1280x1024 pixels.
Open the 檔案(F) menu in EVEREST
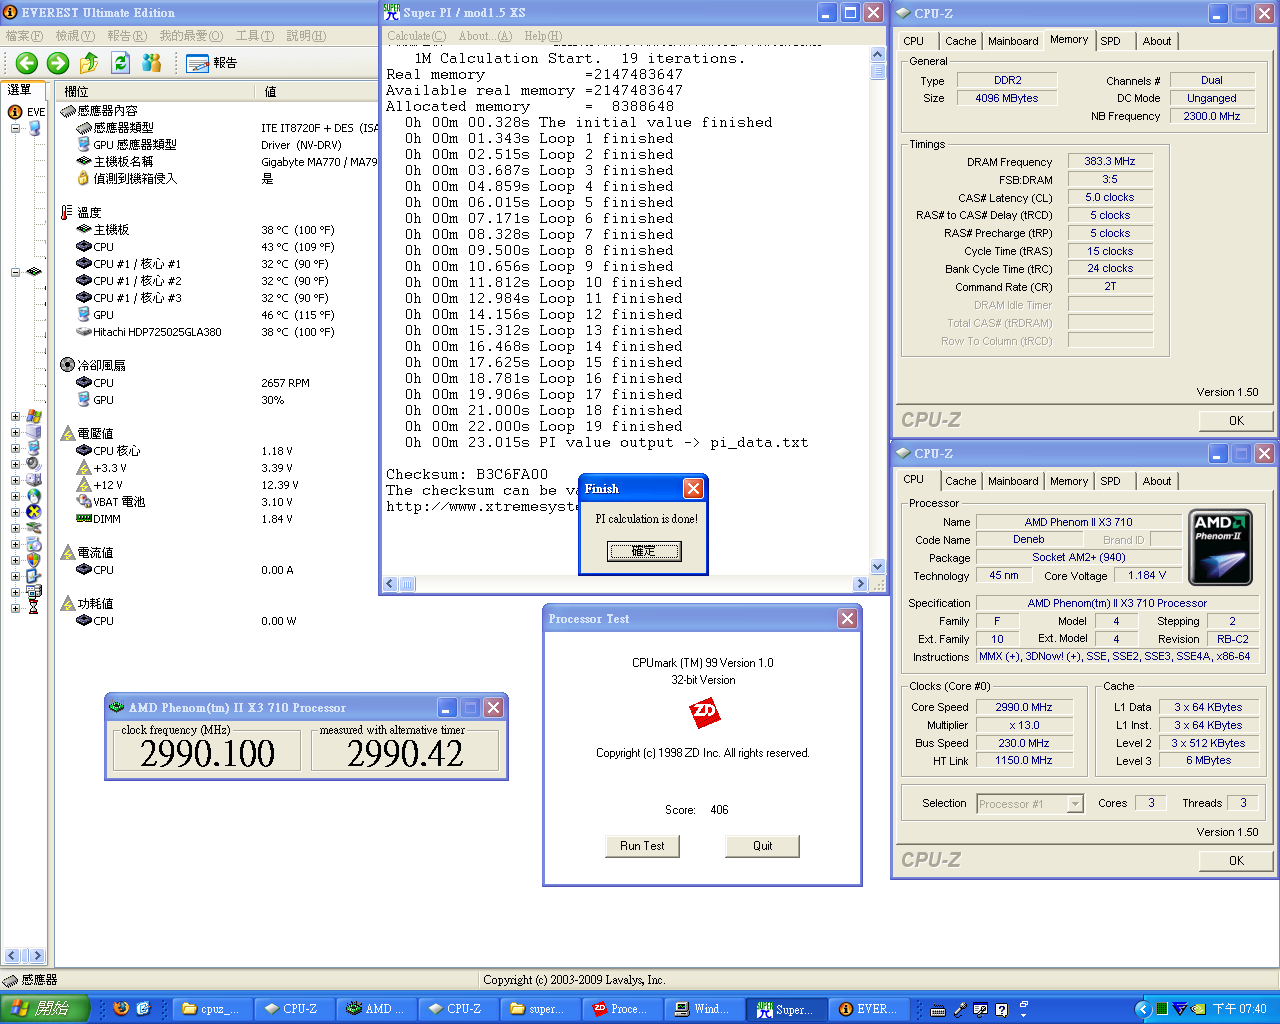coord(24,36)
